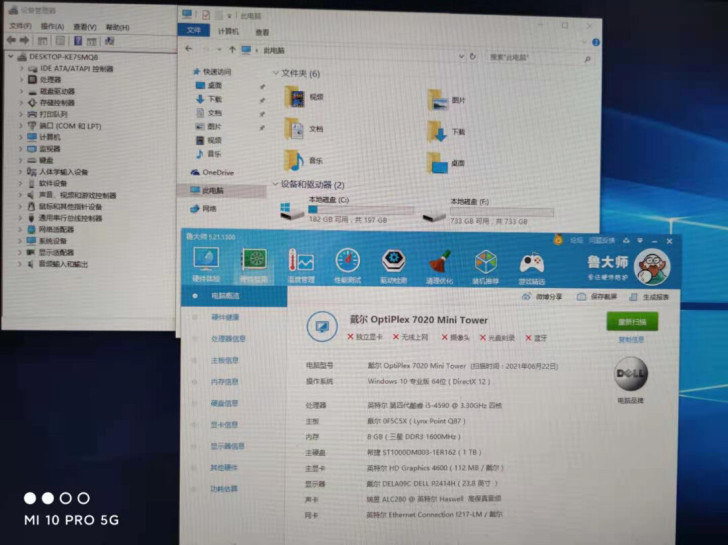Click Explorer back navigation arrow
This screenshot has height=545, width=728.
188,48
